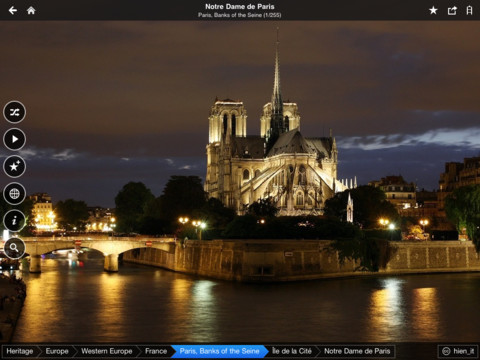This screenshot has height=360, width=480.
Task: Tap the Notre Dame cathedral photo
Action: 253,182
